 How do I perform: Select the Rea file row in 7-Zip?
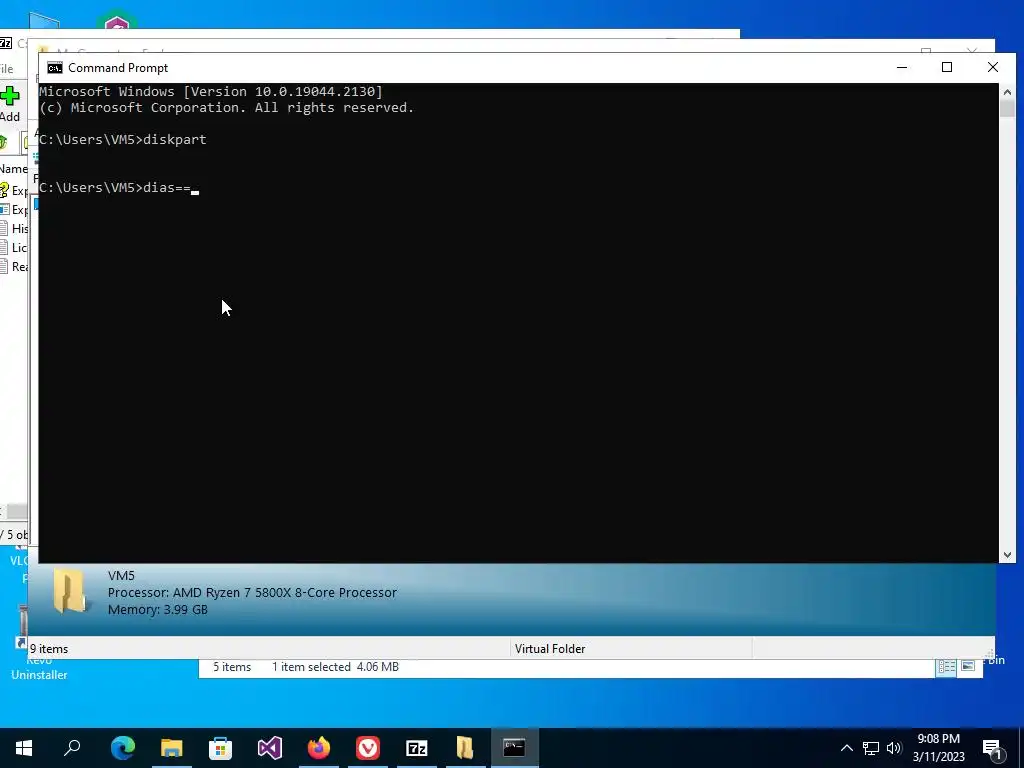tap(14, 266)
